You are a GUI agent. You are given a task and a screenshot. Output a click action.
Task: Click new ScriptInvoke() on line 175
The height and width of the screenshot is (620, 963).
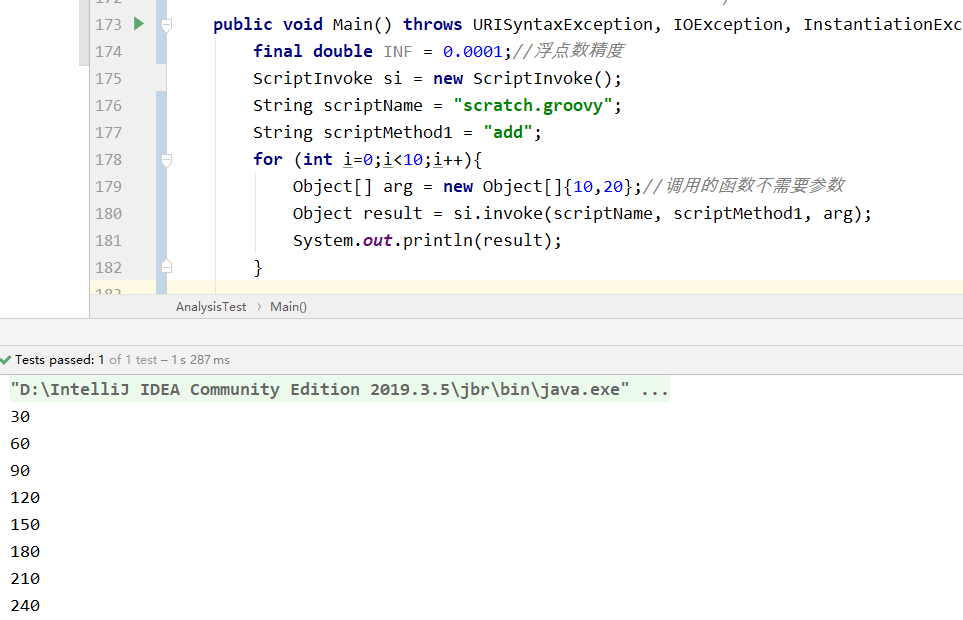[x=526, y=79]
